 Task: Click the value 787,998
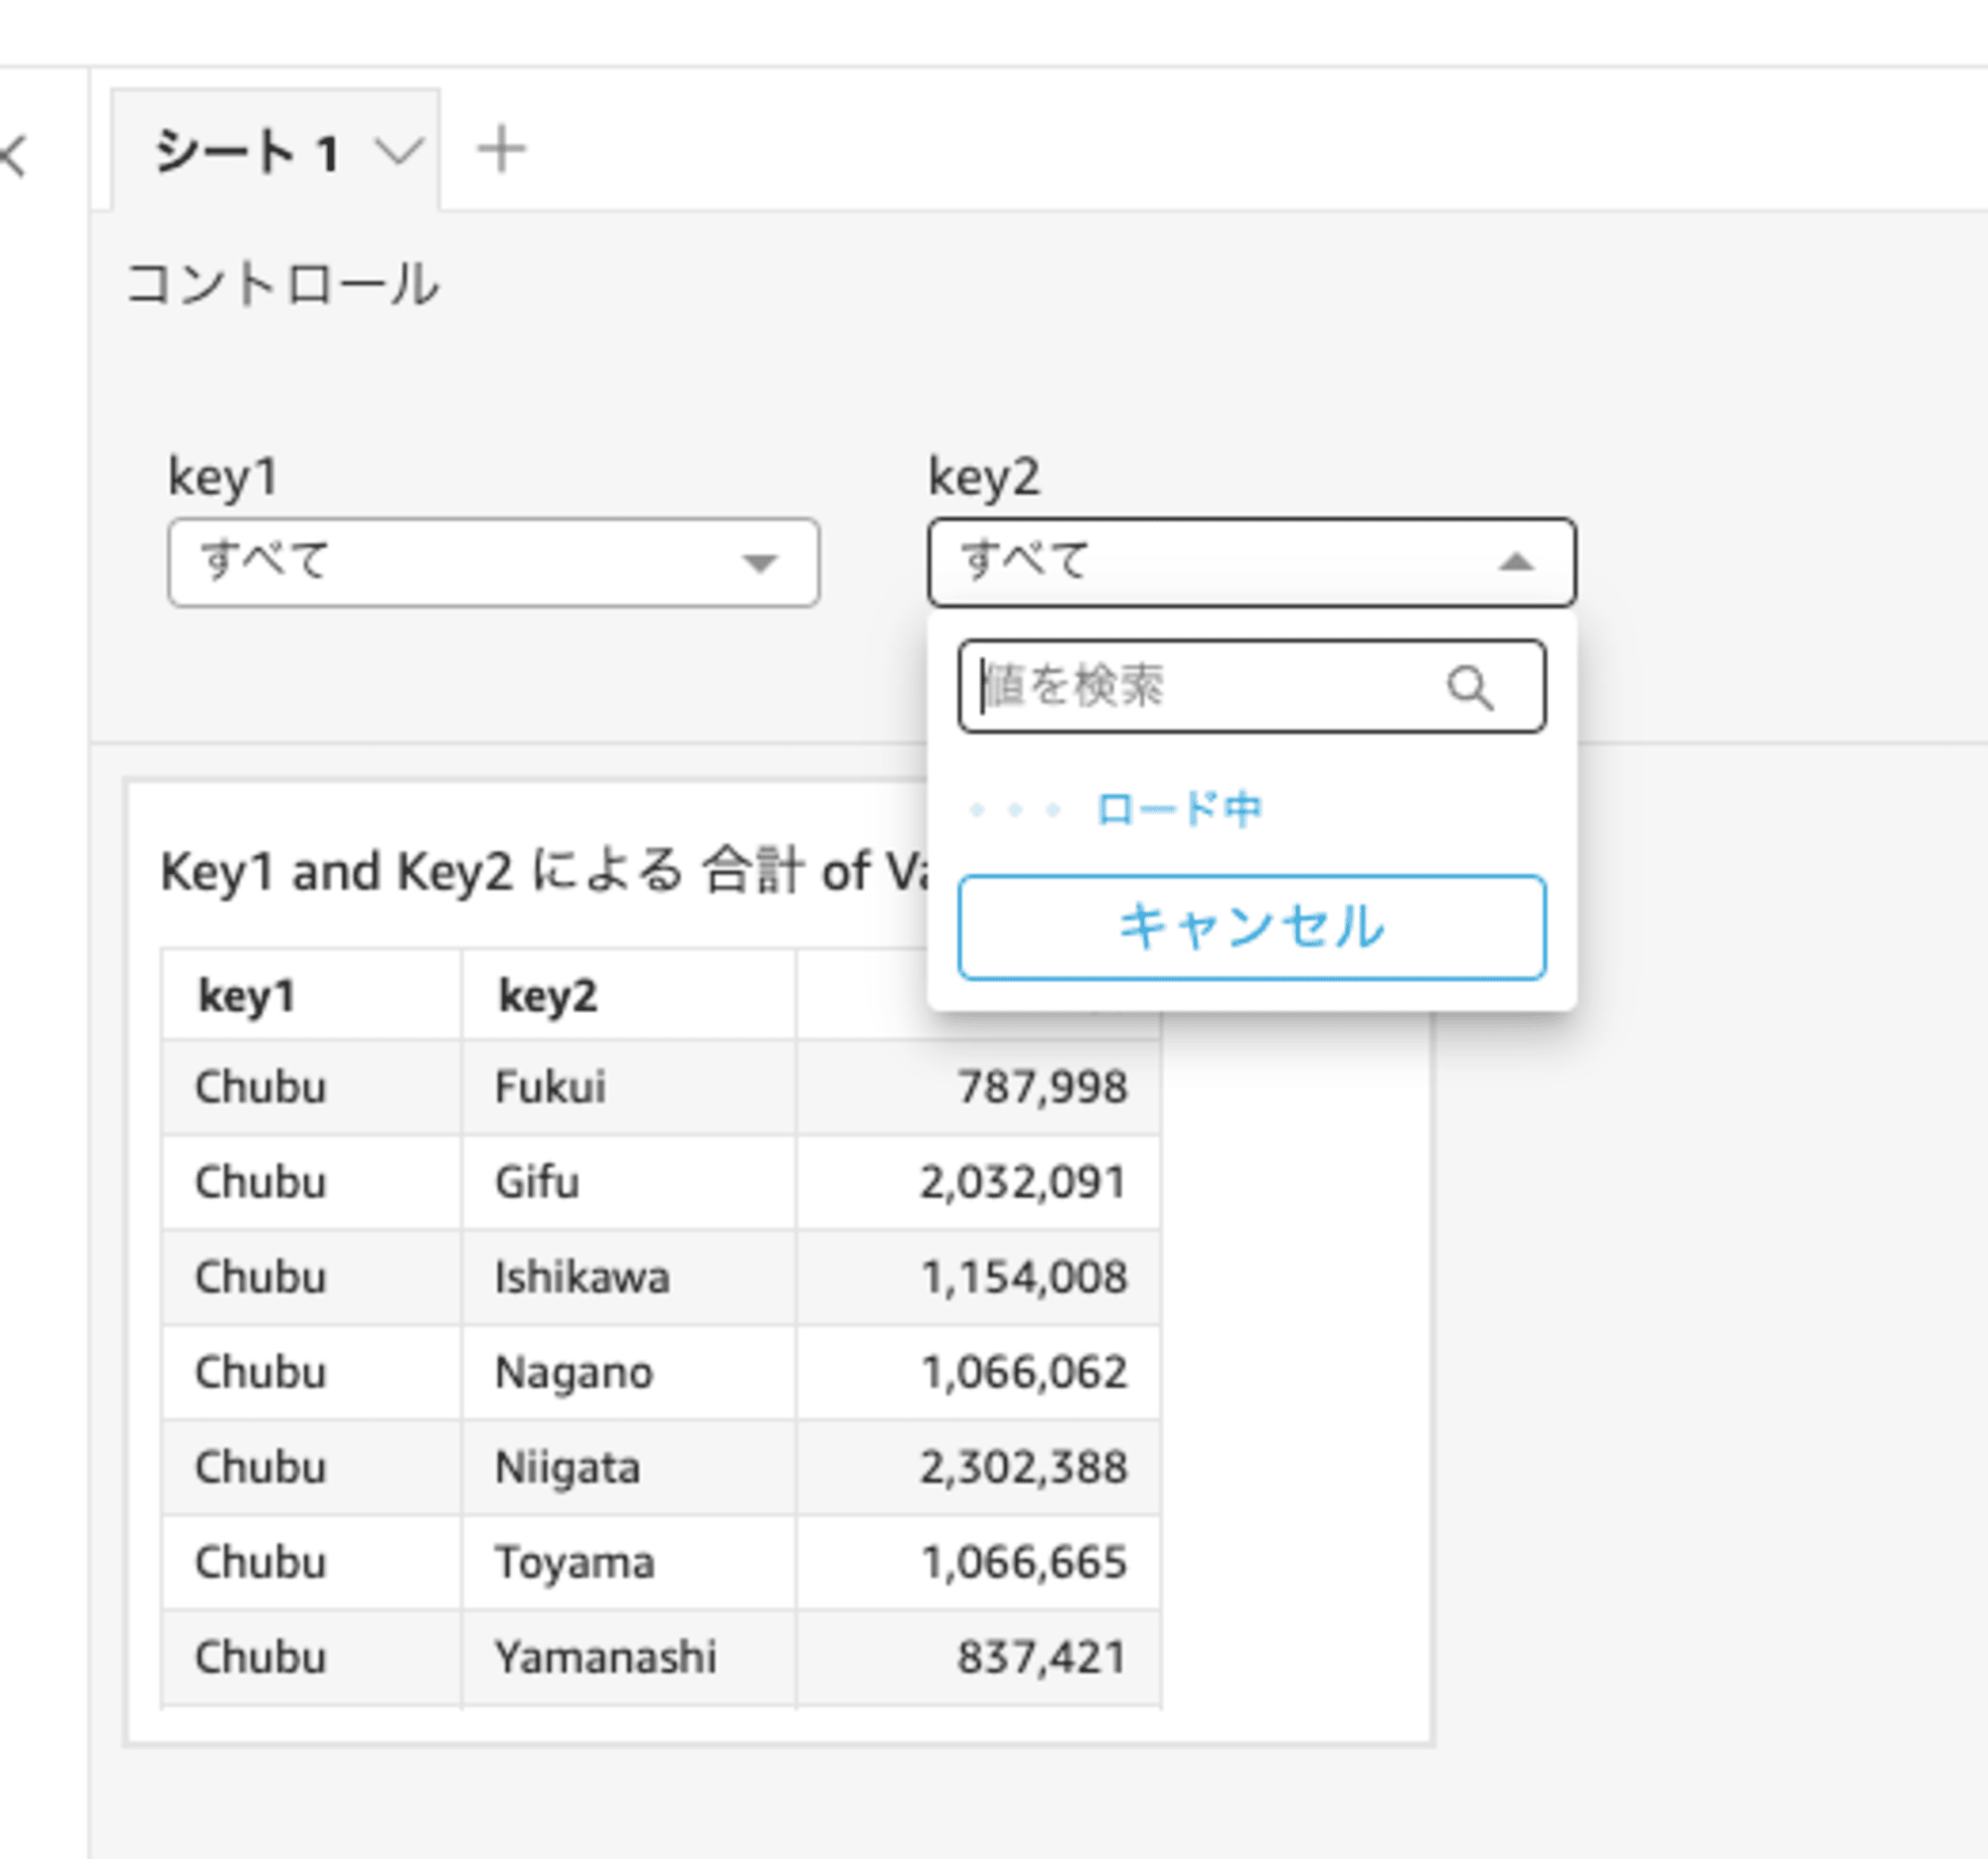point(1043,1087)
